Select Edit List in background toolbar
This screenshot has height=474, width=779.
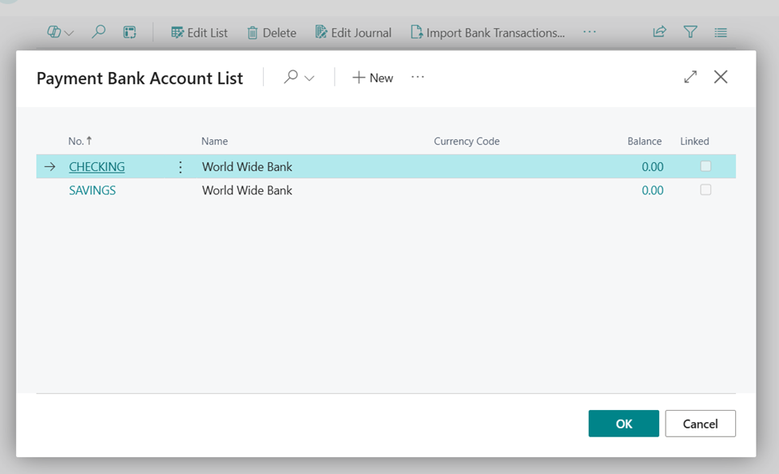click(199, 33)
